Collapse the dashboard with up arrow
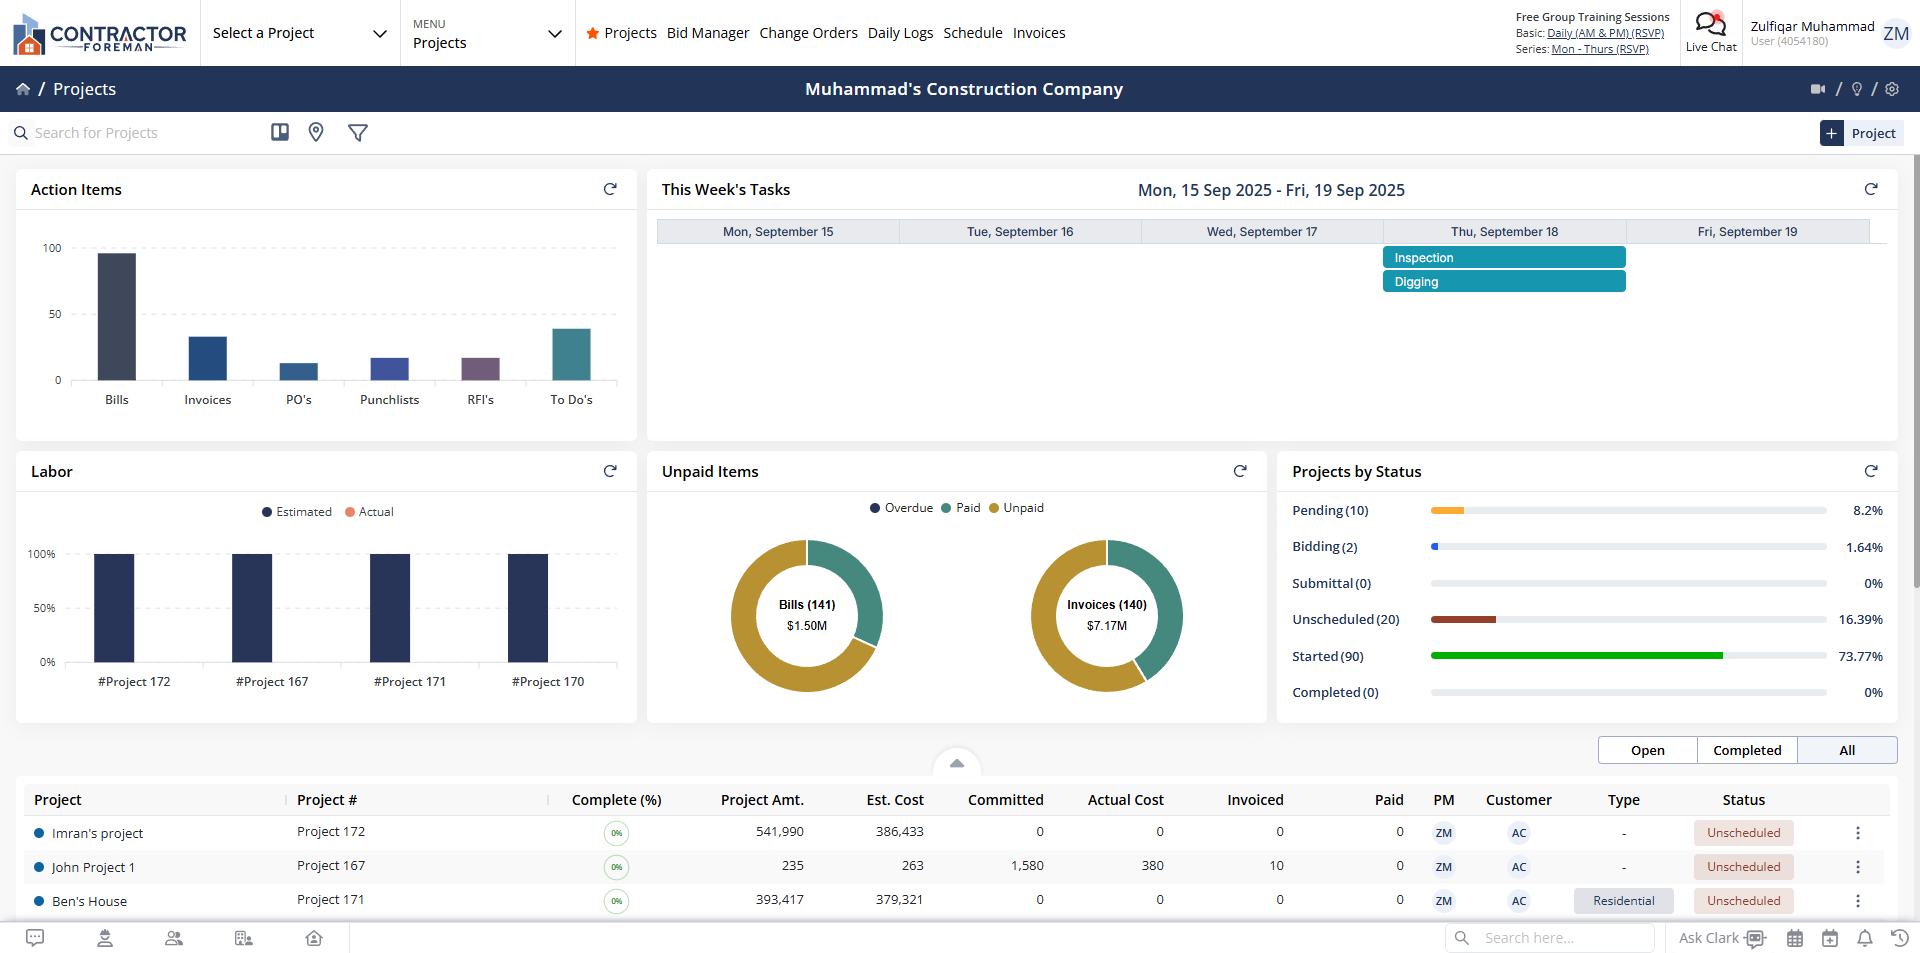The width and height of the screenshot is (1920, 953). click(957, 763)
